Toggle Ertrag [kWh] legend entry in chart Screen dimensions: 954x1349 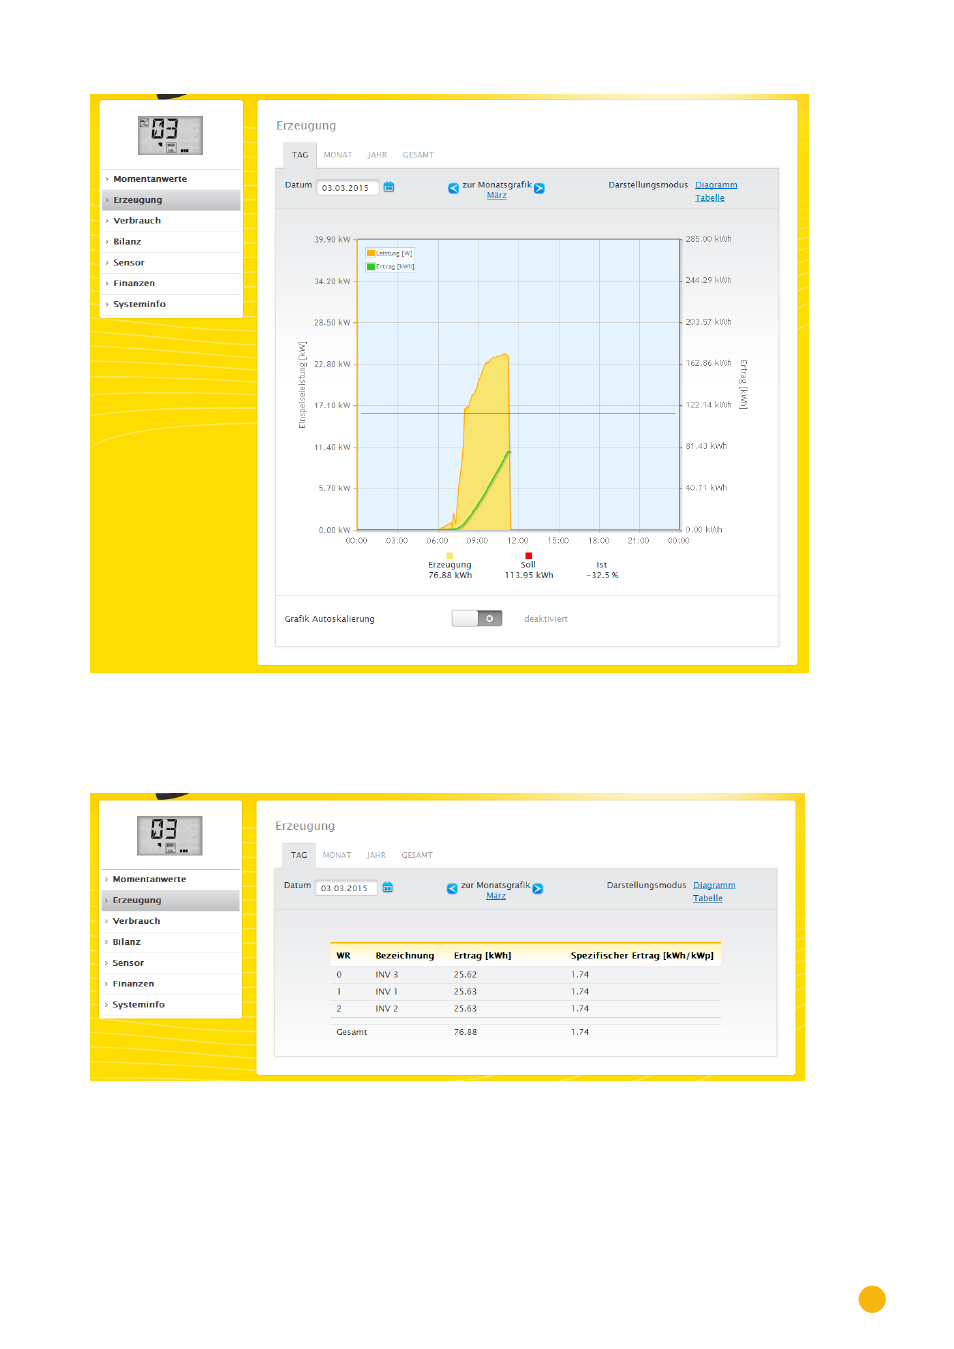click(x=391, y=266)
